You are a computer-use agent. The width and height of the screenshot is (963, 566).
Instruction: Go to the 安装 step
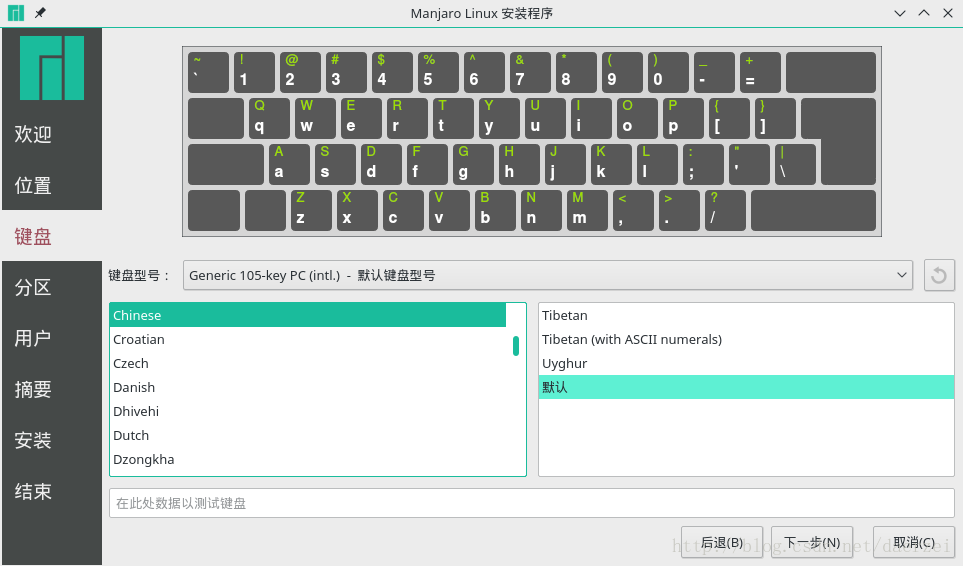(x=33, y=440)
